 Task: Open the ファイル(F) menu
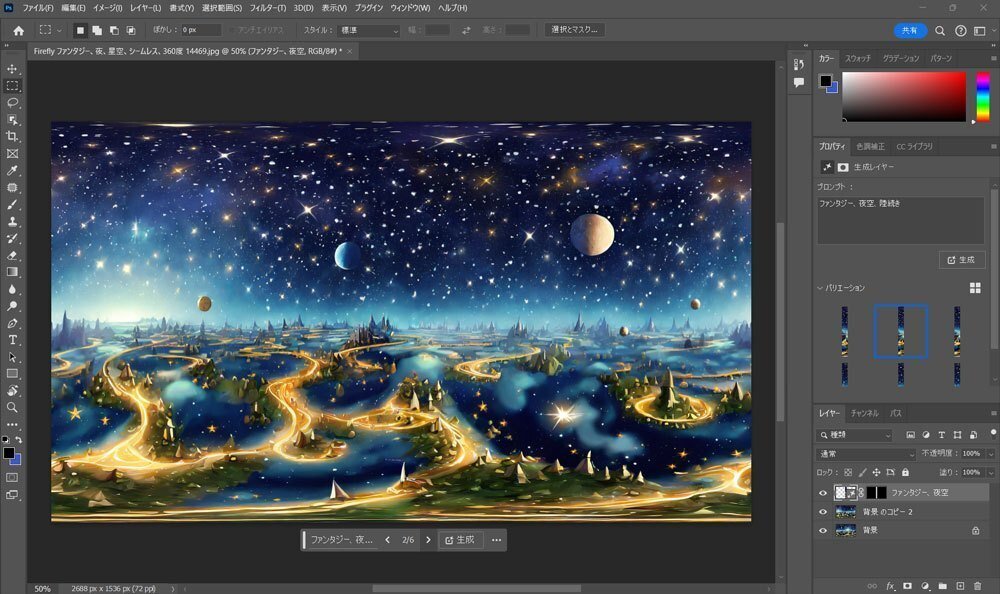(38, 8)
